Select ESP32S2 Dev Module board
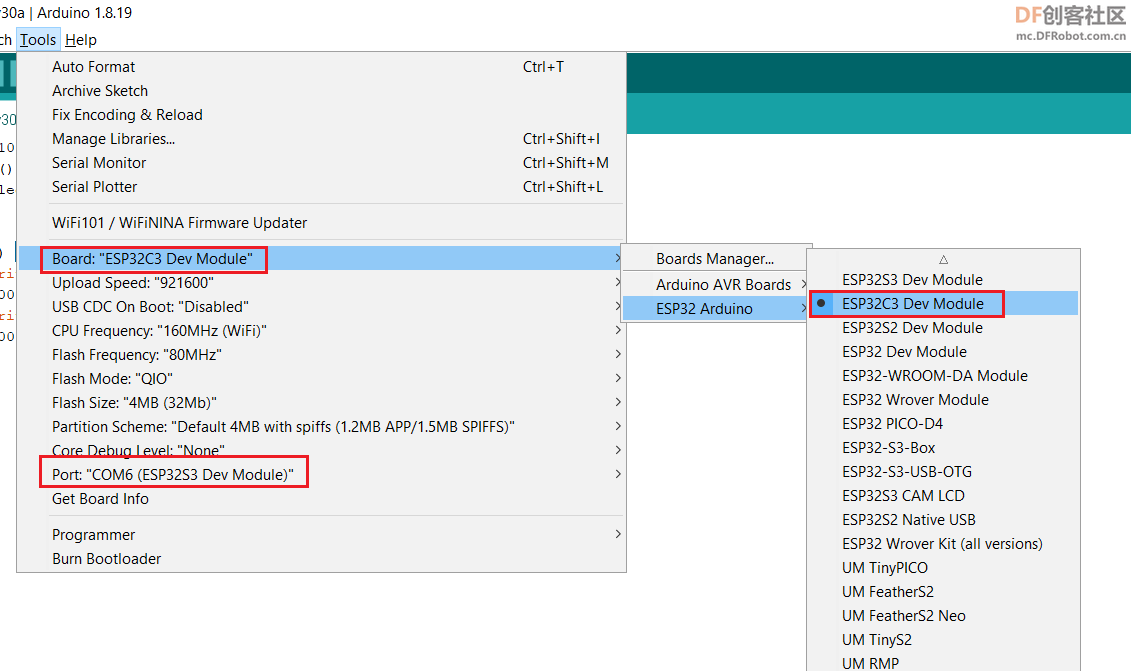The width and height of the screenshot is (1131, 671). (943, 328)
